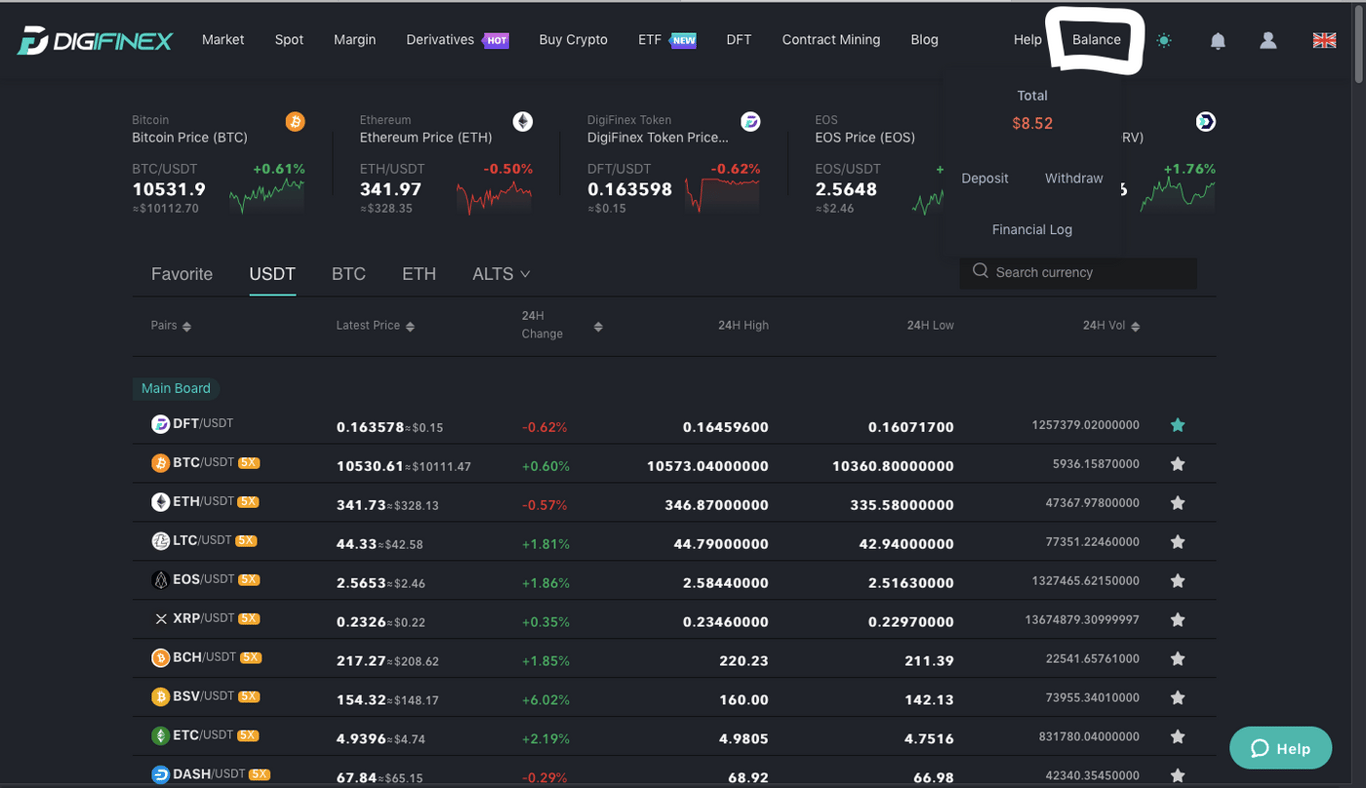1366x788 pixels.
Task: Click the DFT coin icon in table
Action: [160, 424]
